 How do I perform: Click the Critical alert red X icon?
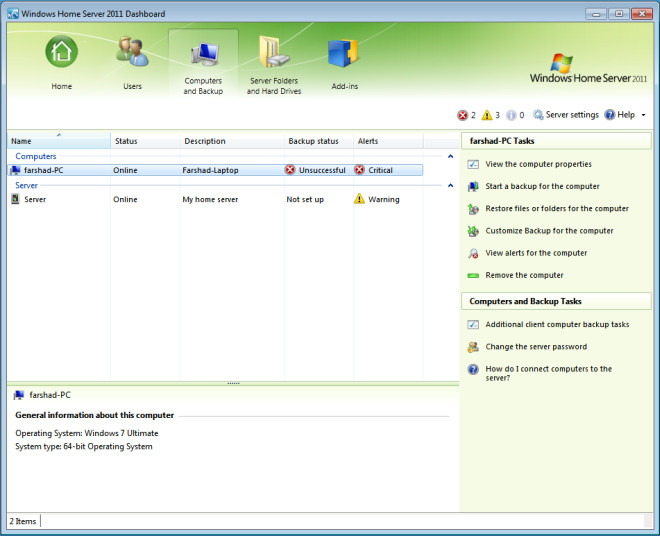pyautogui.click(x=359, y=170)
